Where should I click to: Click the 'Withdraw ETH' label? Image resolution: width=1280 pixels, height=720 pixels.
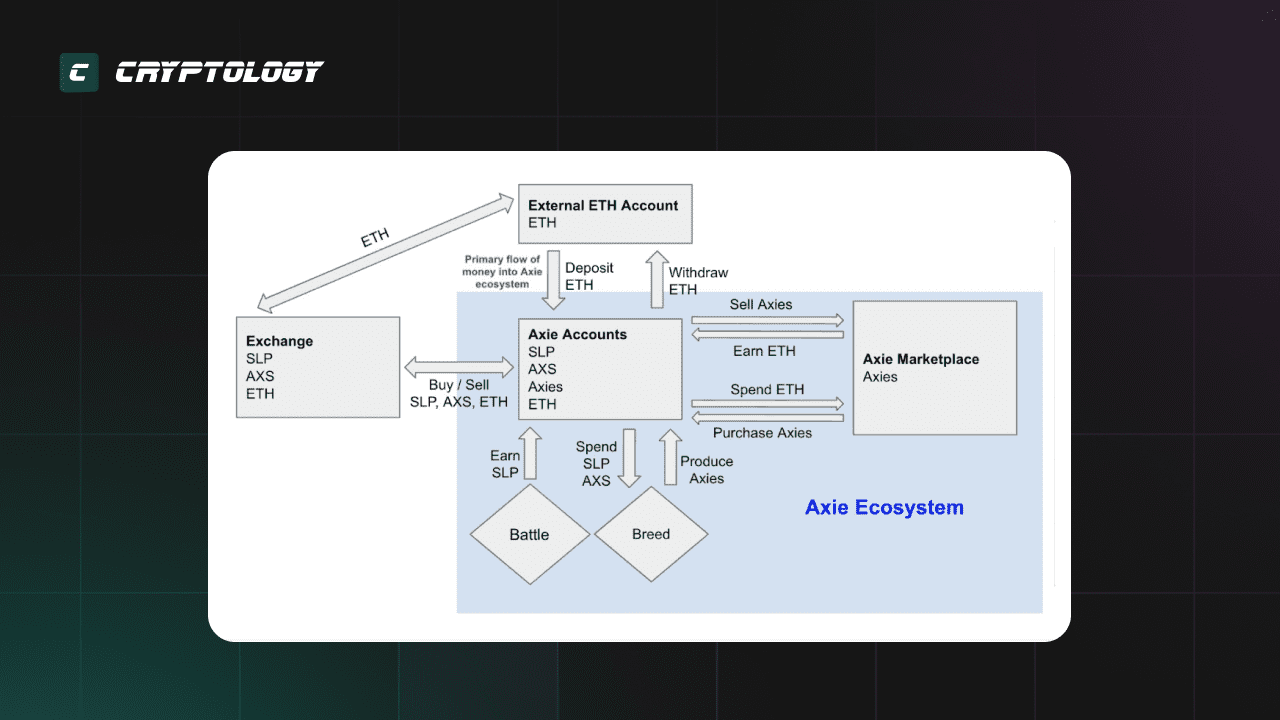[x=698, y=281]
